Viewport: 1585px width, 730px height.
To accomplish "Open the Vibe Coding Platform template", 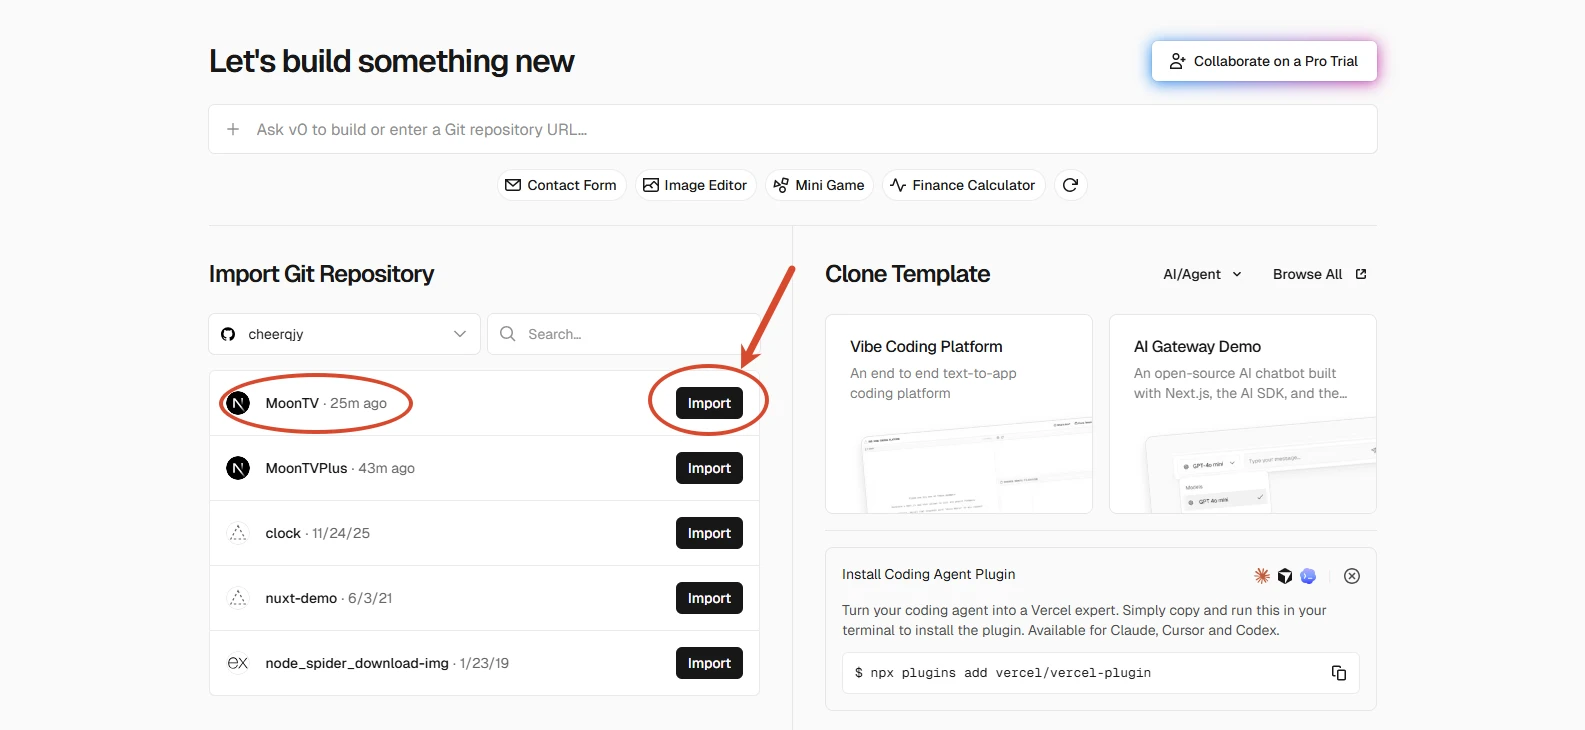I will coord(959,414).
